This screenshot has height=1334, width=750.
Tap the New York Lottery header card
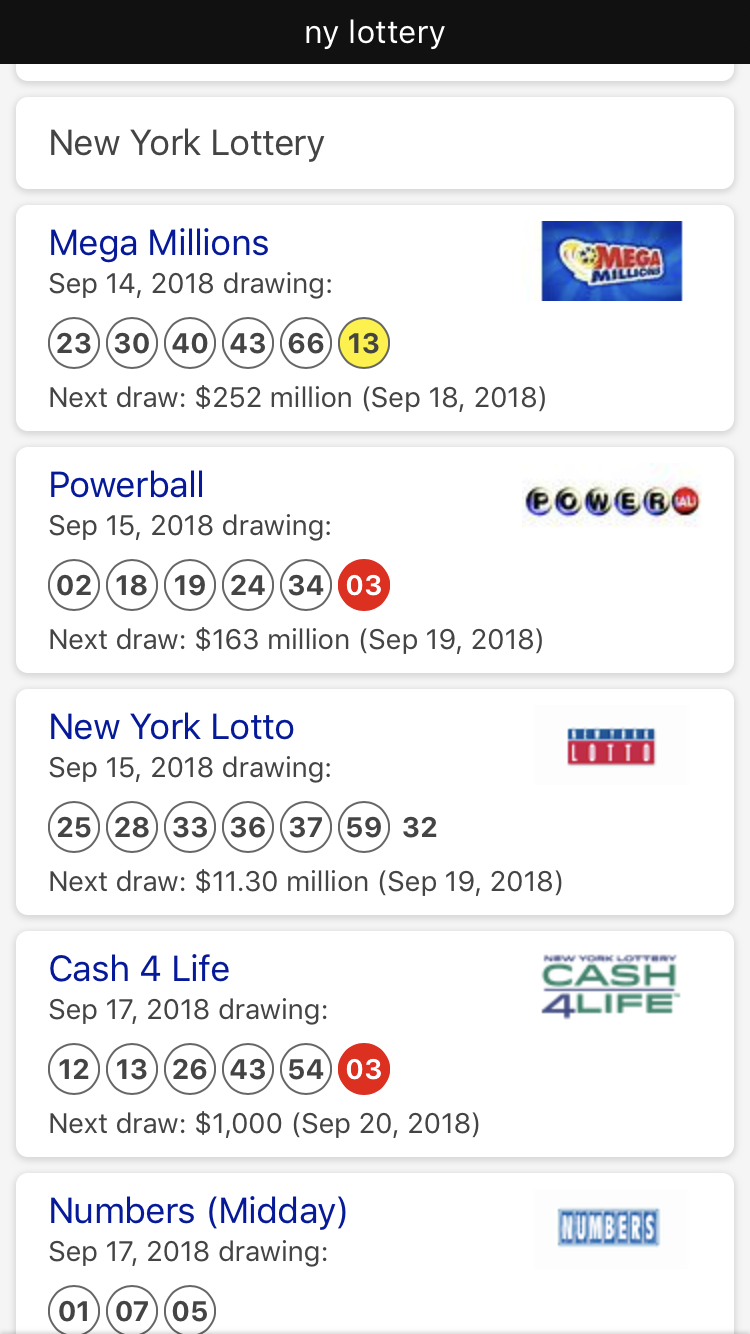375,143
